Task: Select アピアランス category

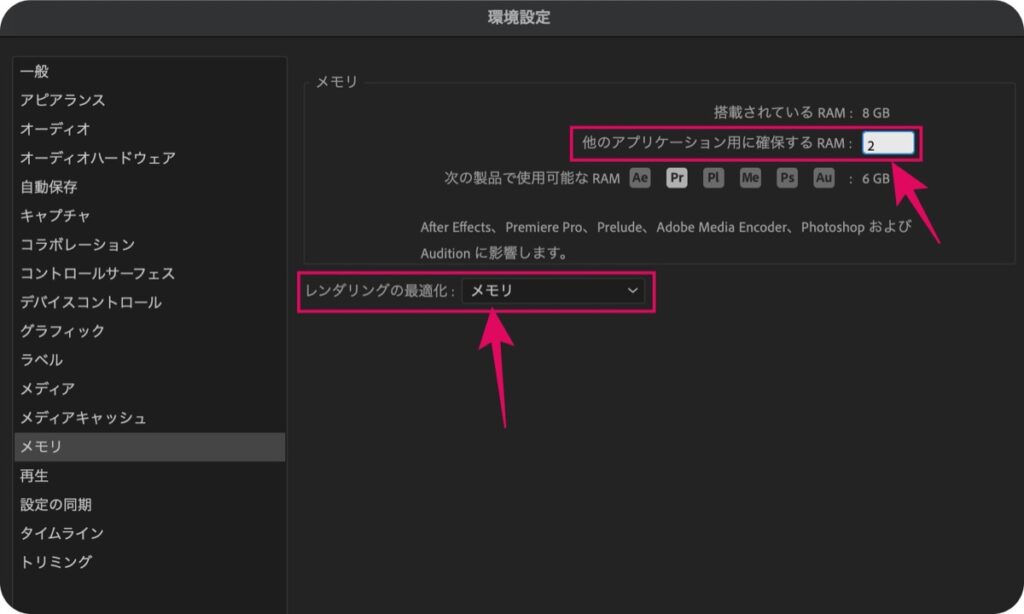Action: (150, 100)
